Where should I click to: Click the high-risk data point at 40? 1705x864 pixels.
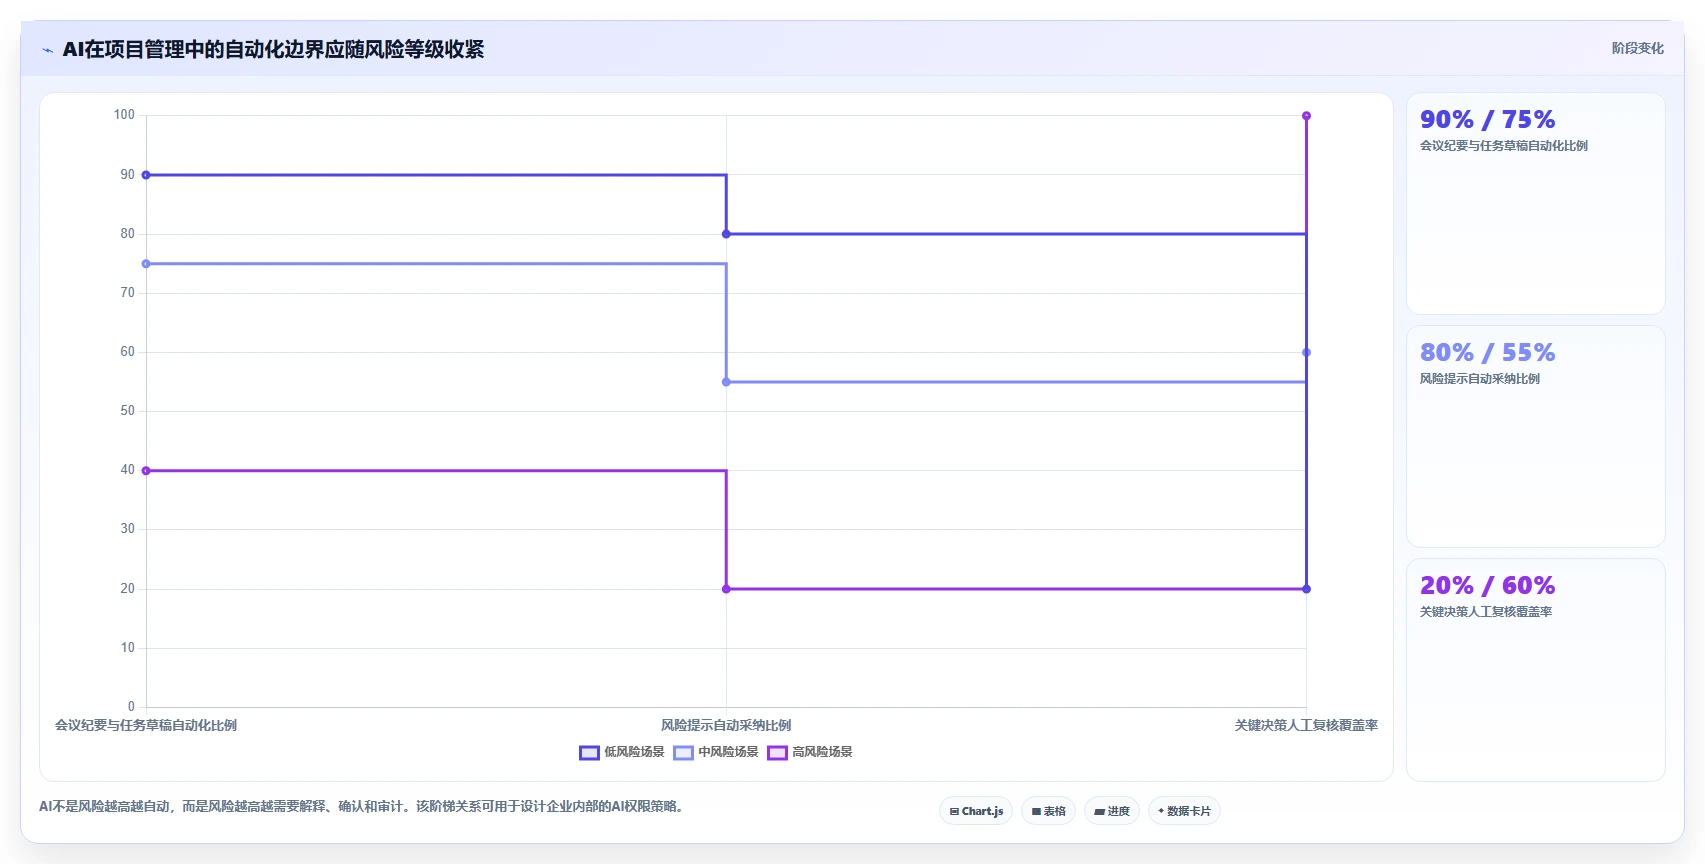(146, 471)
